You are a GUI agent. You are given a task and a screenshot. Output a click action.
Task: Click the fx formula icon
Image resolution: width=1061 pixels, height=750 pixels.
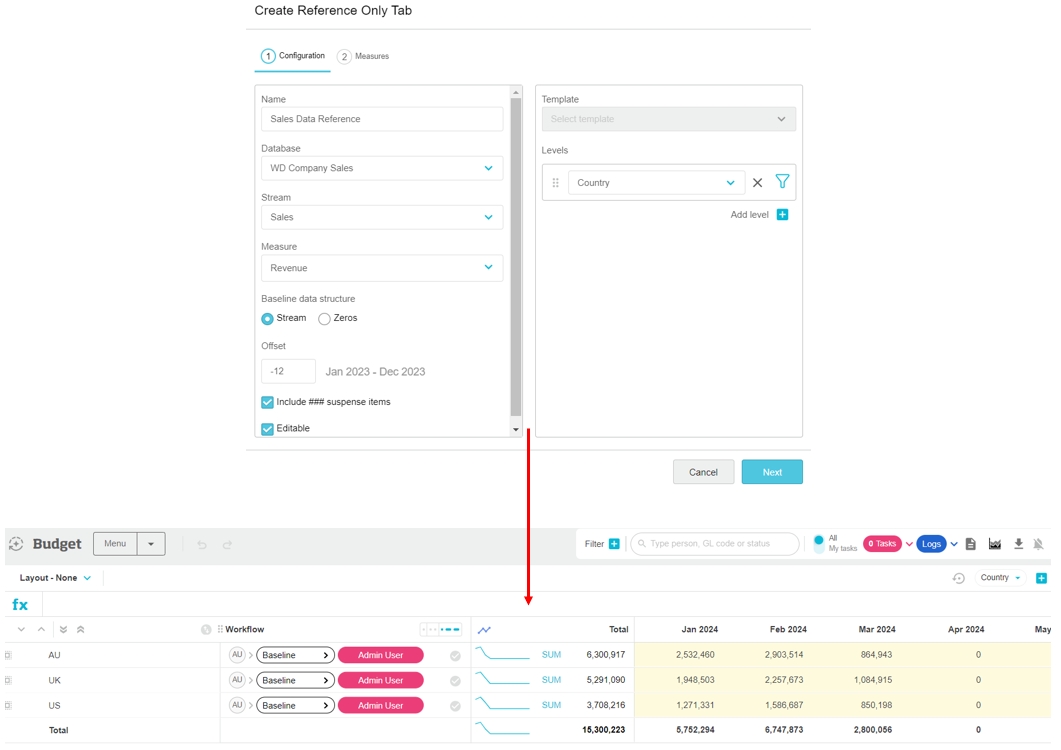click(20, 605)
